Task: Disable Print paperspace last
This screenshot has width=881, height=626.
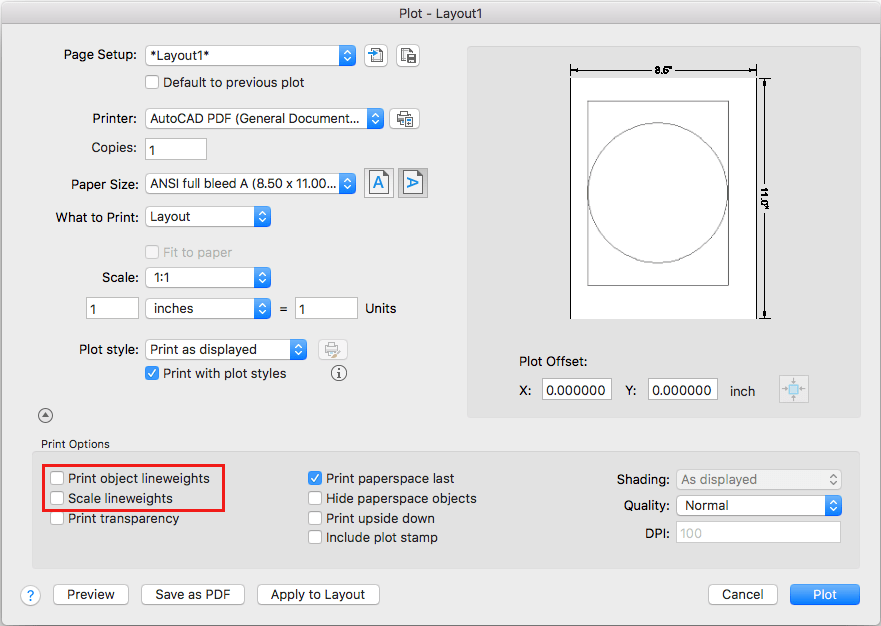Action: 314,478
